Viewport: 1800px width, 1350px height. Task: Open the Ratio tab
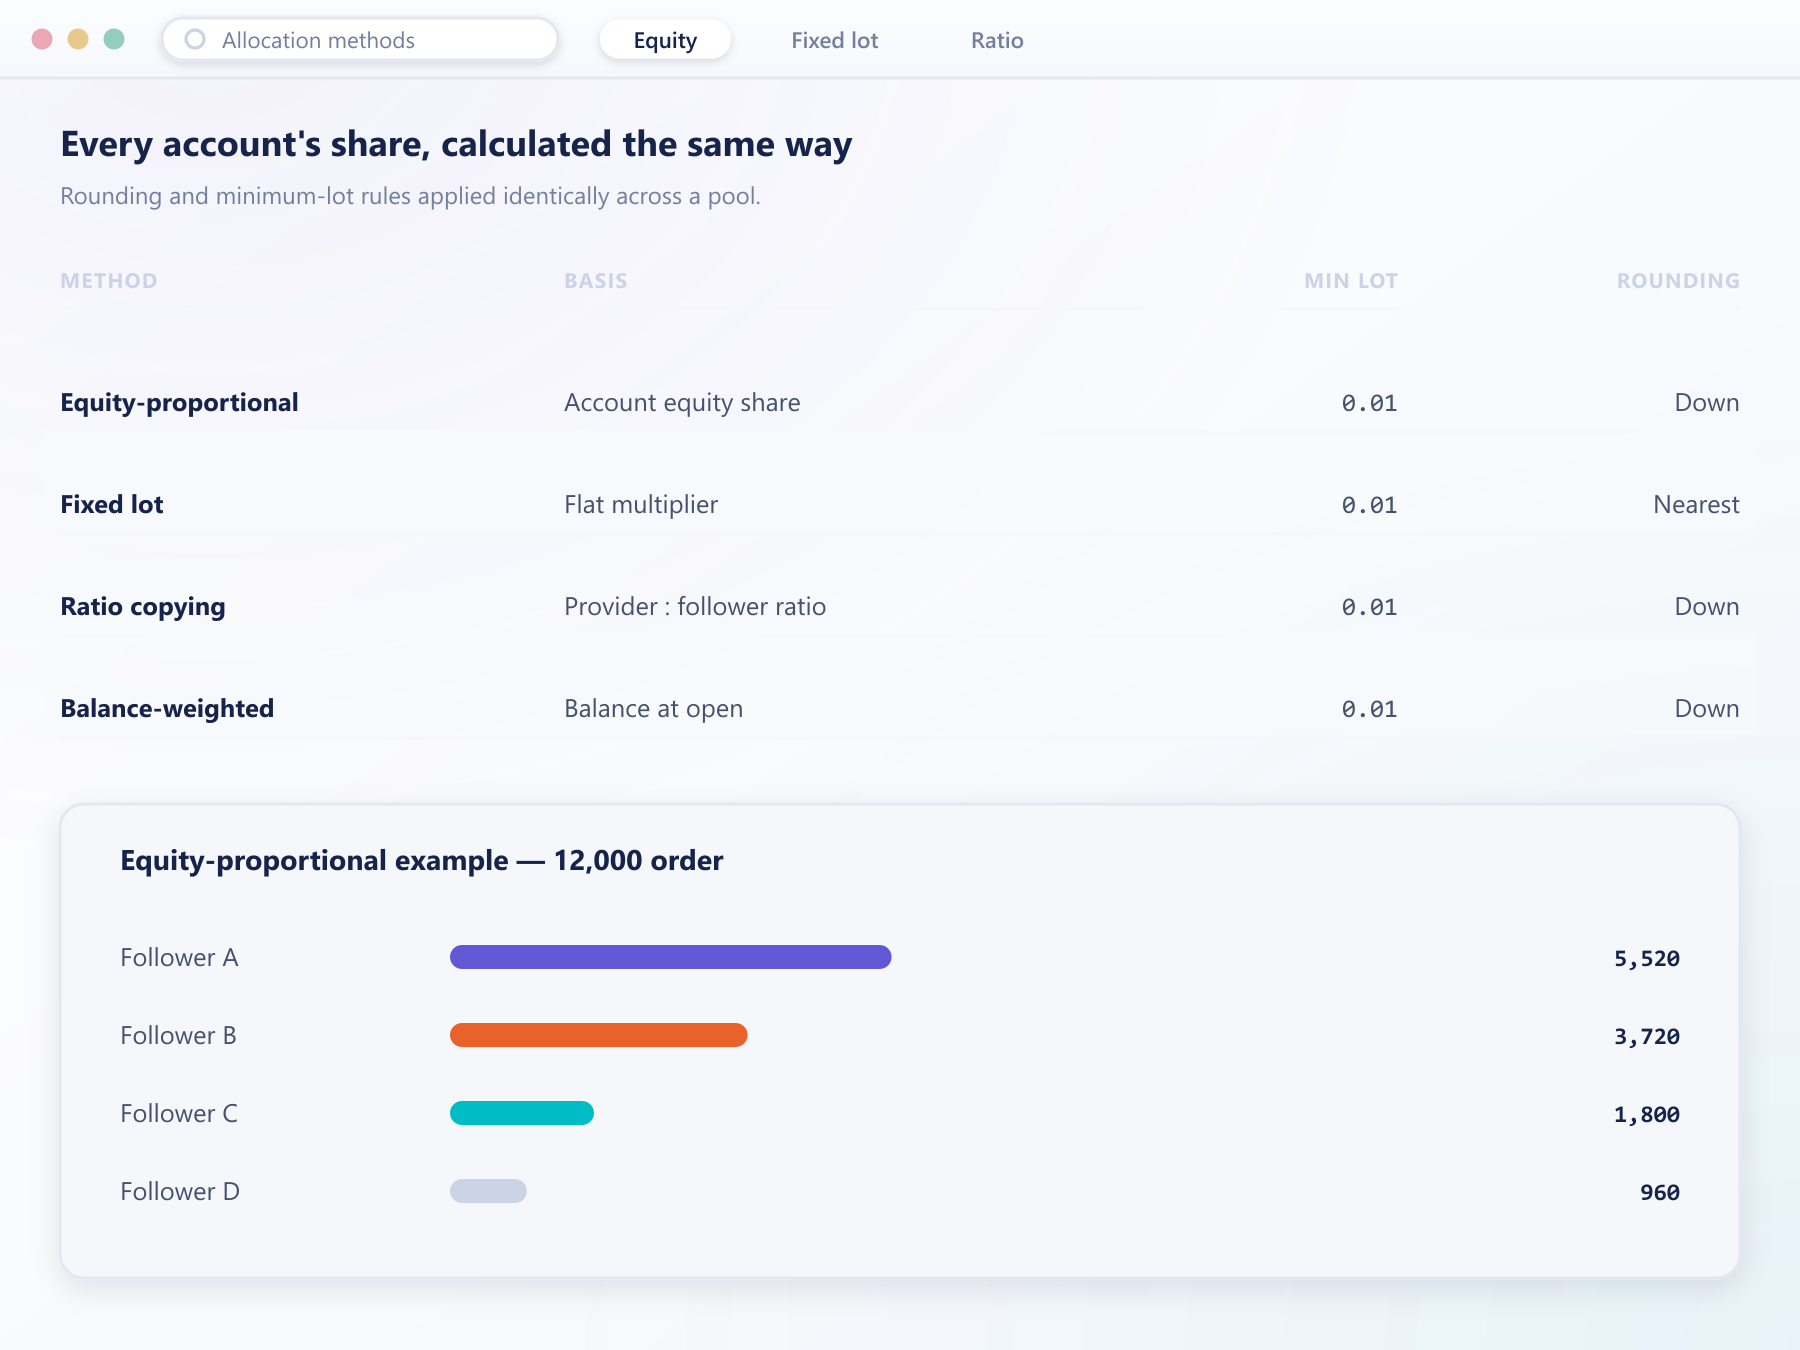(997, 40)
